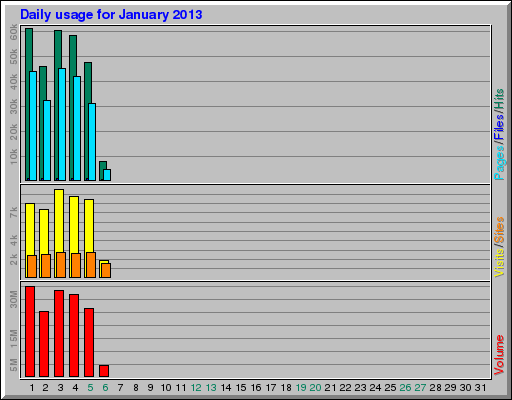Select the red Volume bar for day 3
This screenshot has width=512, height=400.
coord(59,333)
